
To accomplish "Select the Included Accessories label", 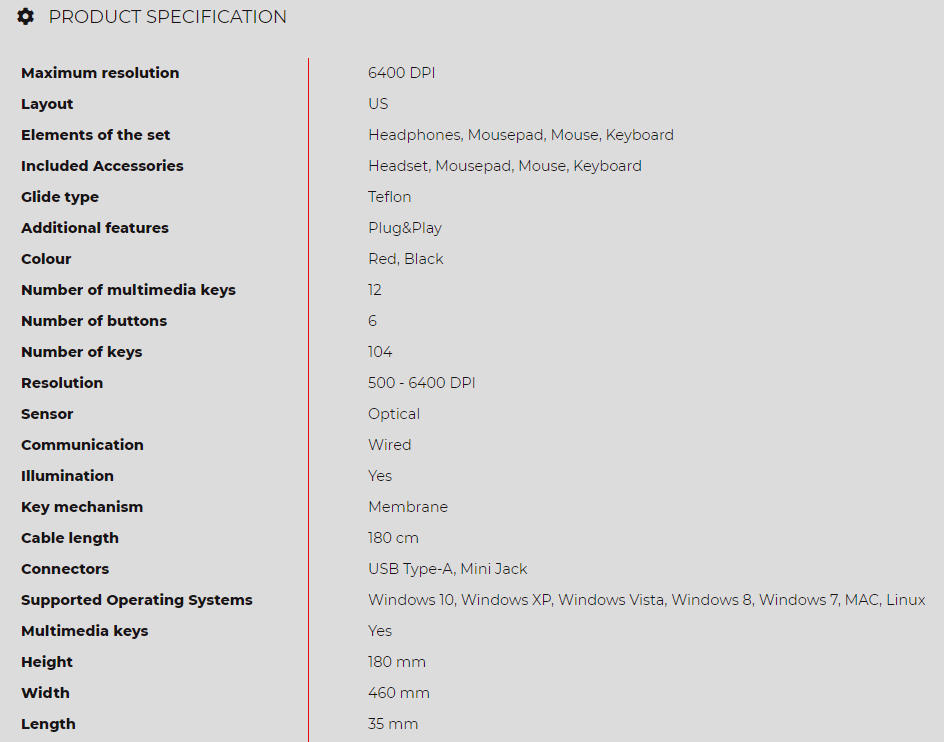I will click(x=102, y=166).
